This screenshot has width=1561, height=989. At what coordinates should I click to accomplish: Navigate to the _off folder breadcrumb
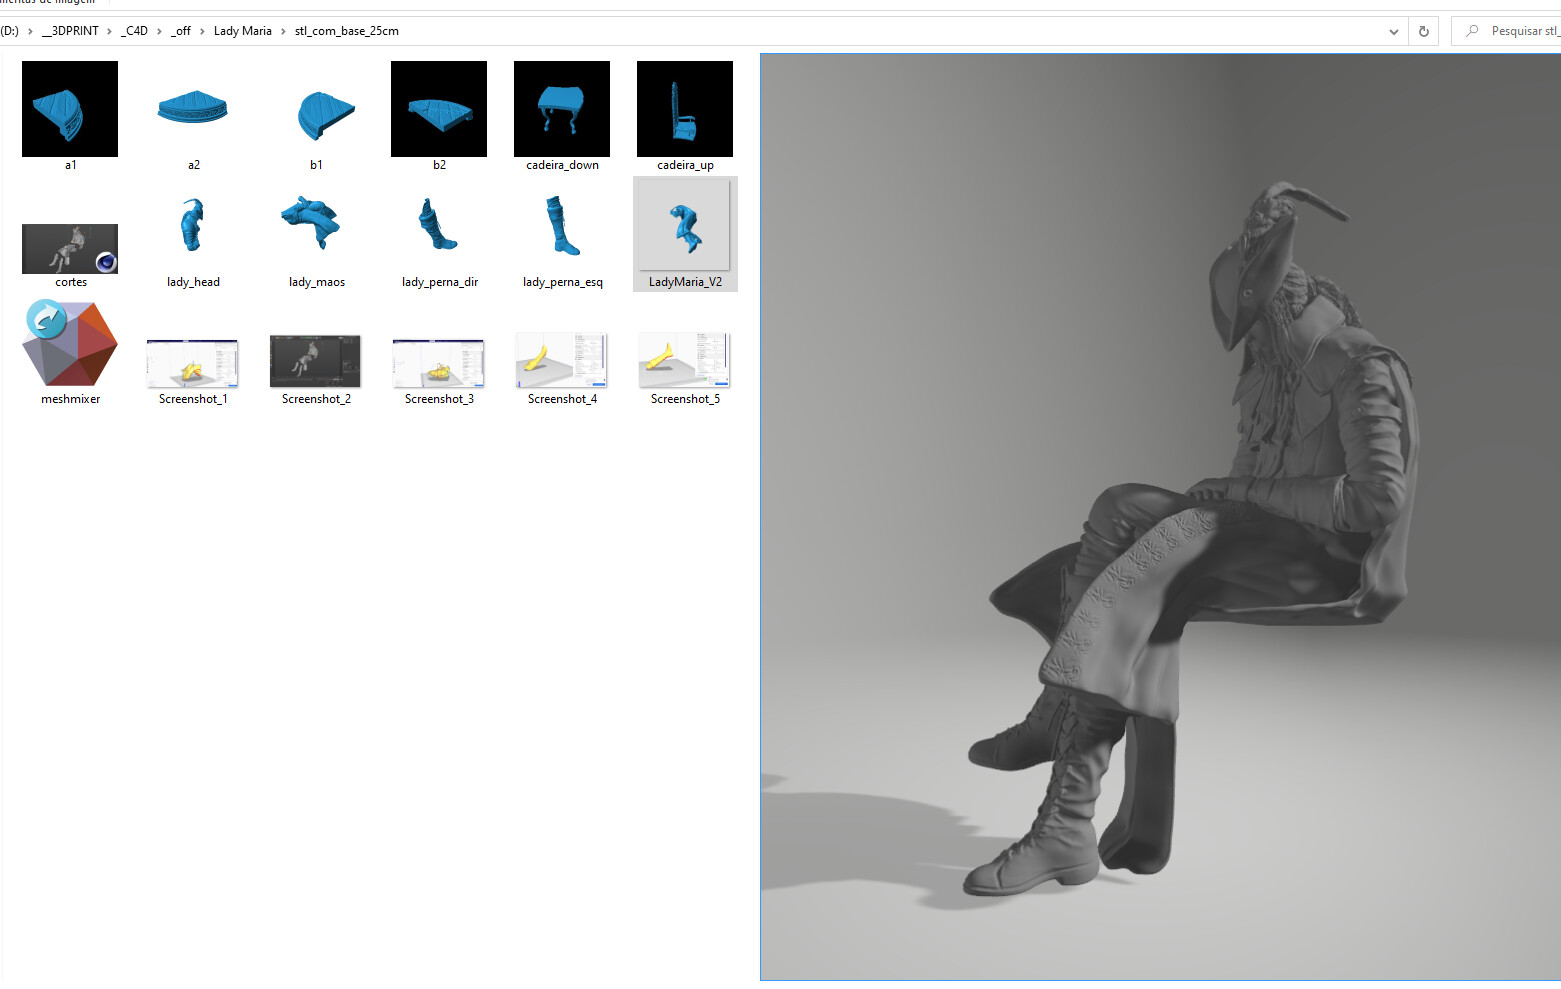181,31
